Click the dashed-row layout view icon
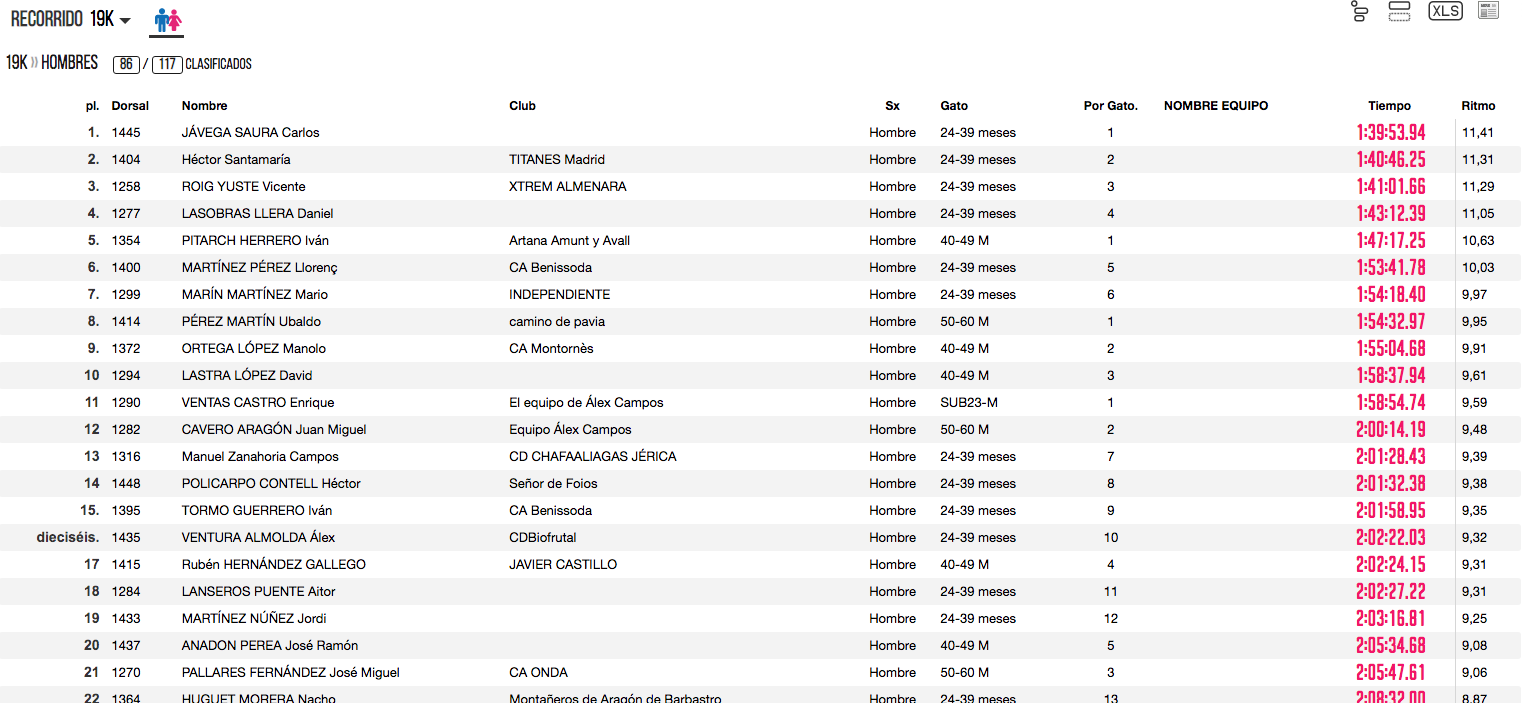Viewport: 1522px width, 709px height. click(1399, 11)
